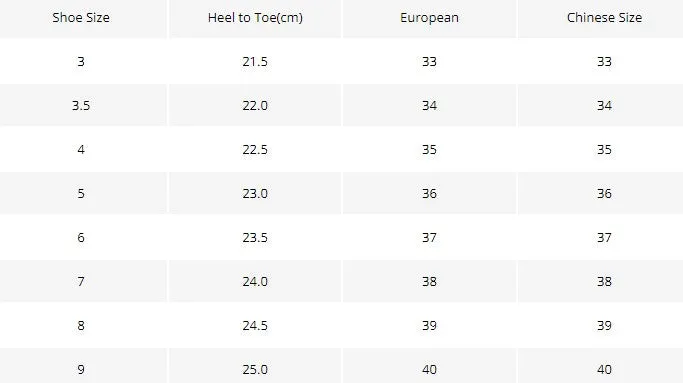Select shoe size 4 cell
This screenshot has width=683, height=383.
coord(81,149)
